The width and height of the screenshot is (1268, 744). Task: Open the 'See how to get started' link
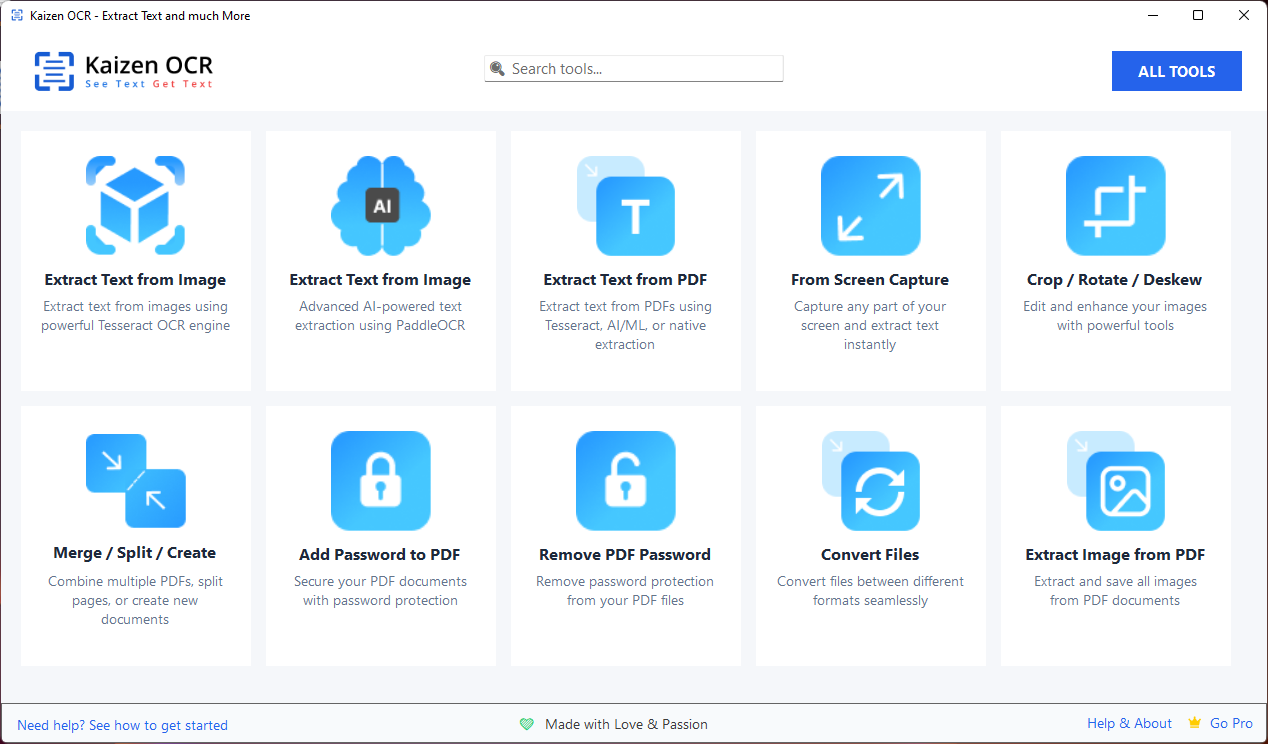pos(122,725)
